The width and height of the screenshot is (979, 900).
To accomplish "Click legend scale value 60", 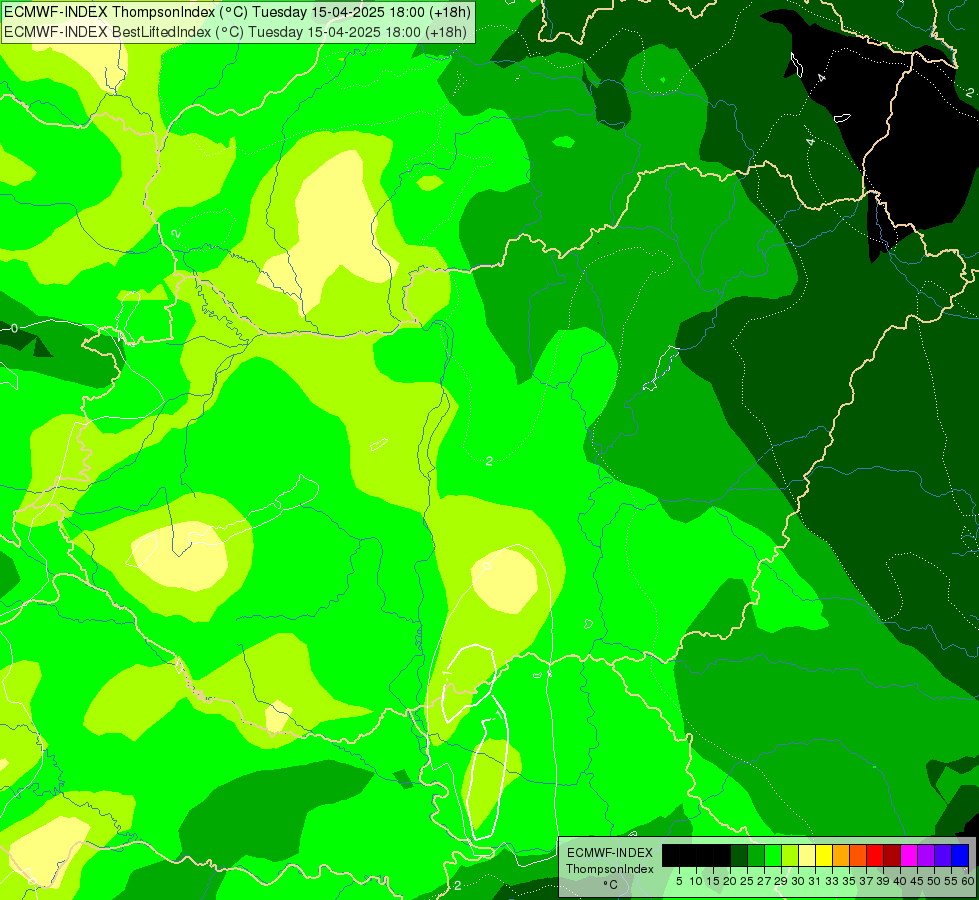I will pyautogui.click(x=968, y=881).
